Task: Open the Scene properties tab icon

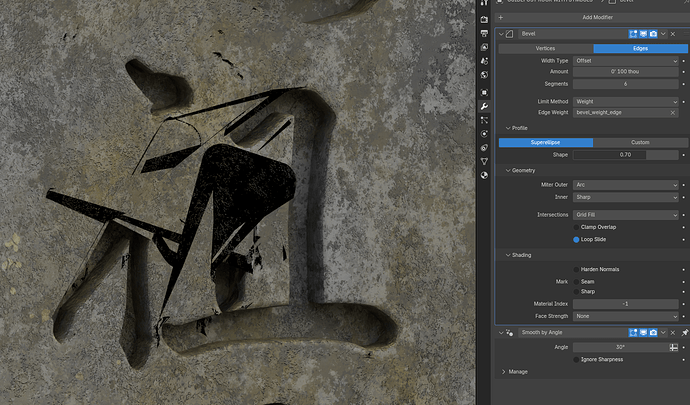Action: 484,61
